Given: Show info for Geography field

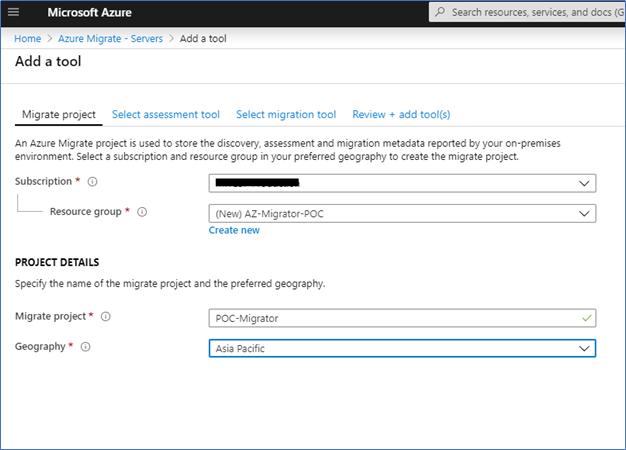Looking at the screenshot, I should (85, 347).
